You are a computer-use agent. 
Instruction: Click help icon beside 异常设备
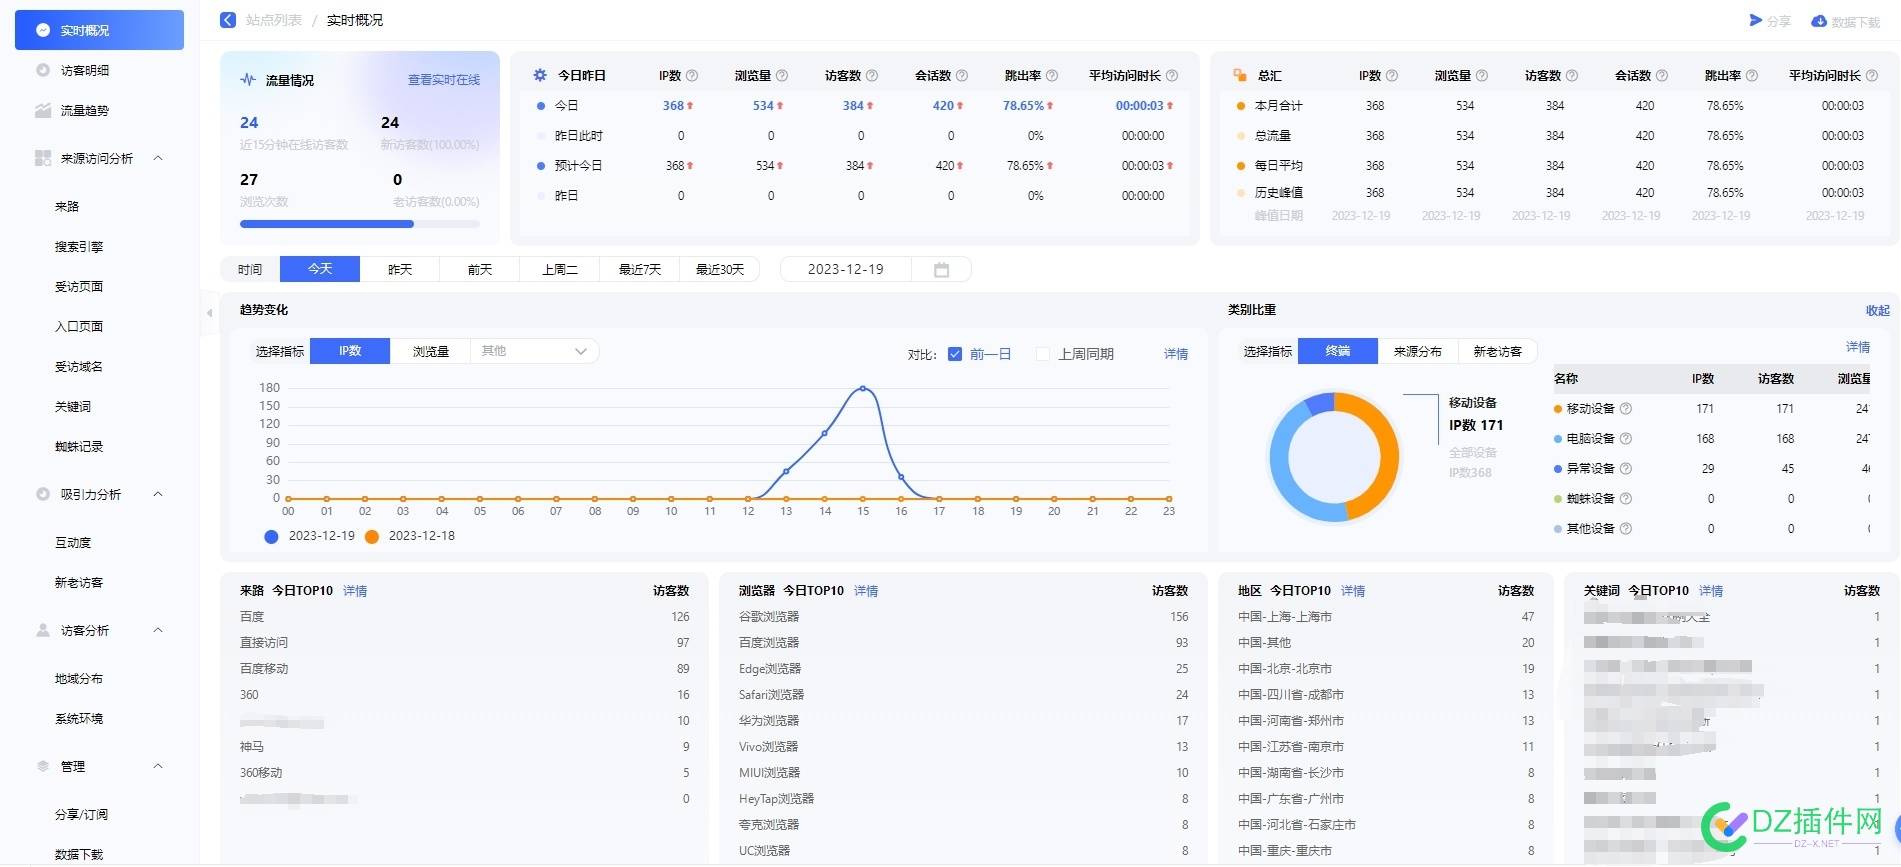click(1626, 469)
